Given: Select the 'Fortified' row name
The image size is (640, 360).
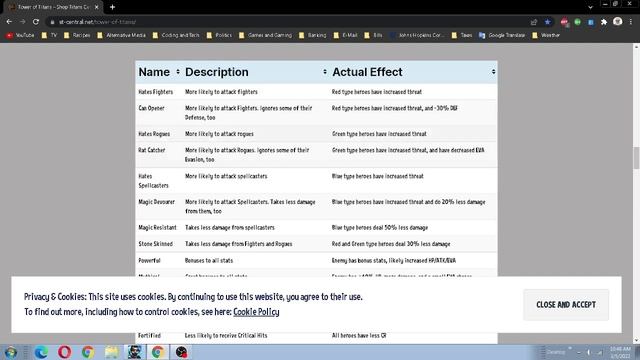Looking at the screenshot, I should (149, 336).
